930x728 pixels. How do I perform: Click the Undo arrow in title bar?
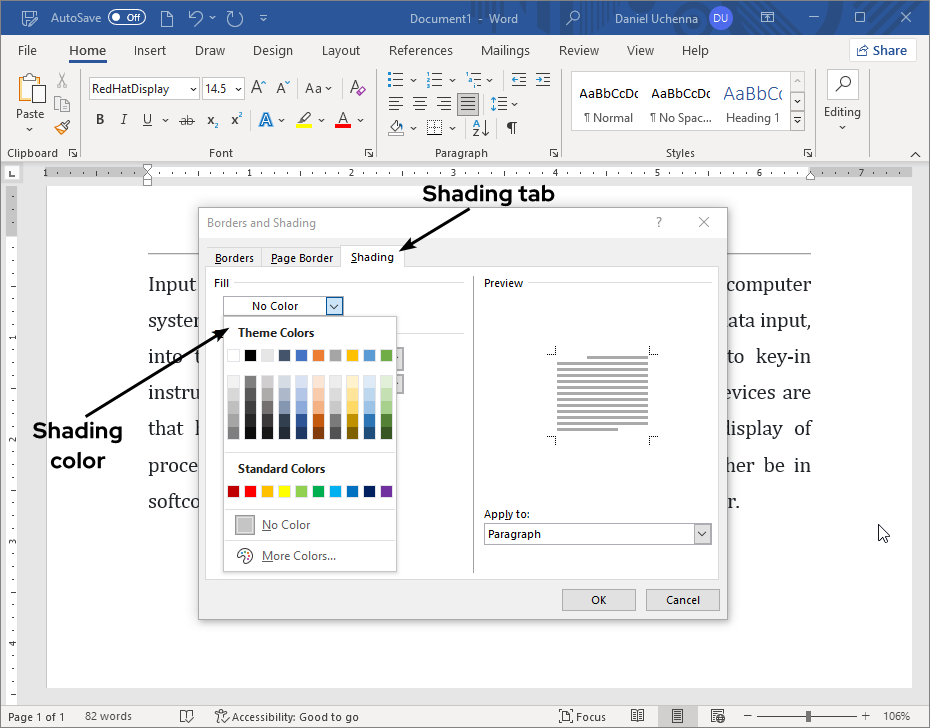pyautogui.click(x=197, y=18)
